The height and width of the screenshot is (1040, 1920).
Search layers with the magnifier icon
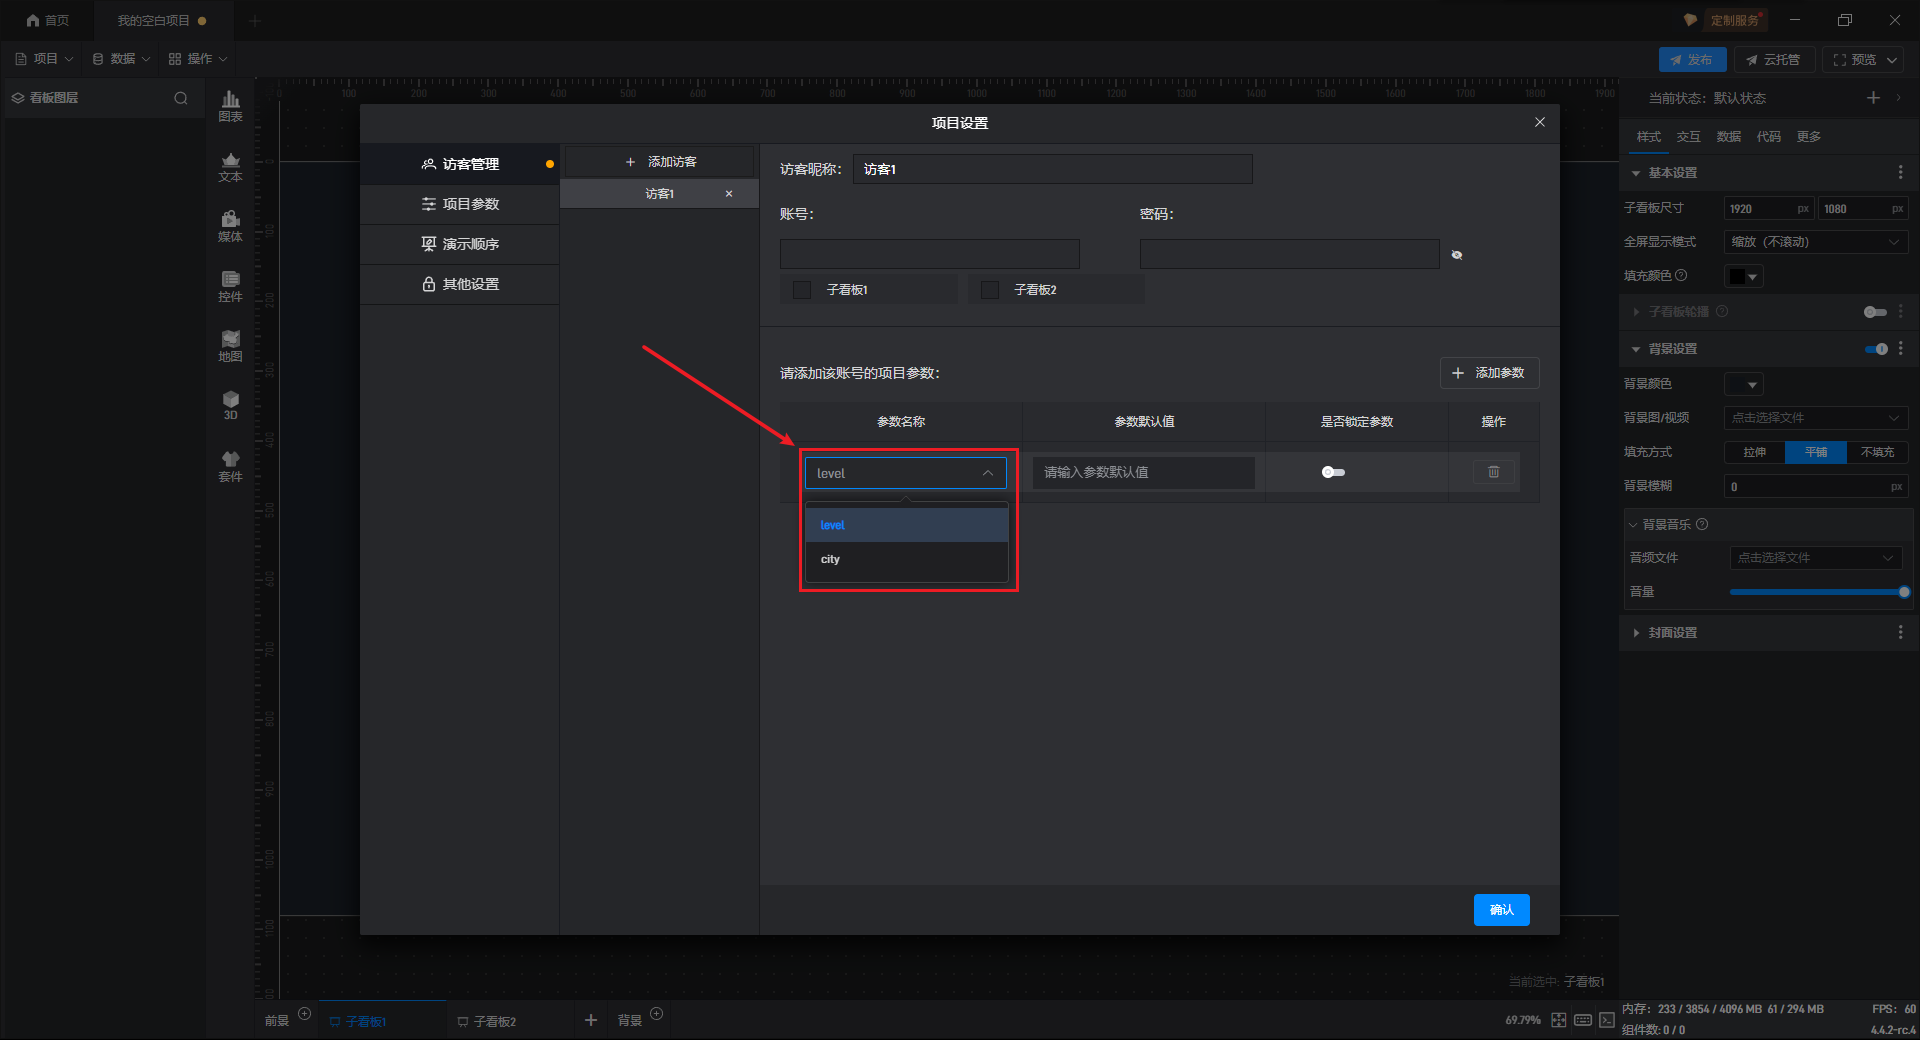click(181, 98)
